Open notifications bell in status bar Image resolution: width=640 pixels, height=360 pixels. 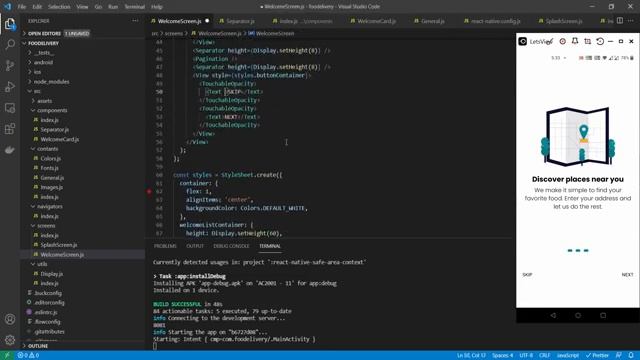pos(631,355)
